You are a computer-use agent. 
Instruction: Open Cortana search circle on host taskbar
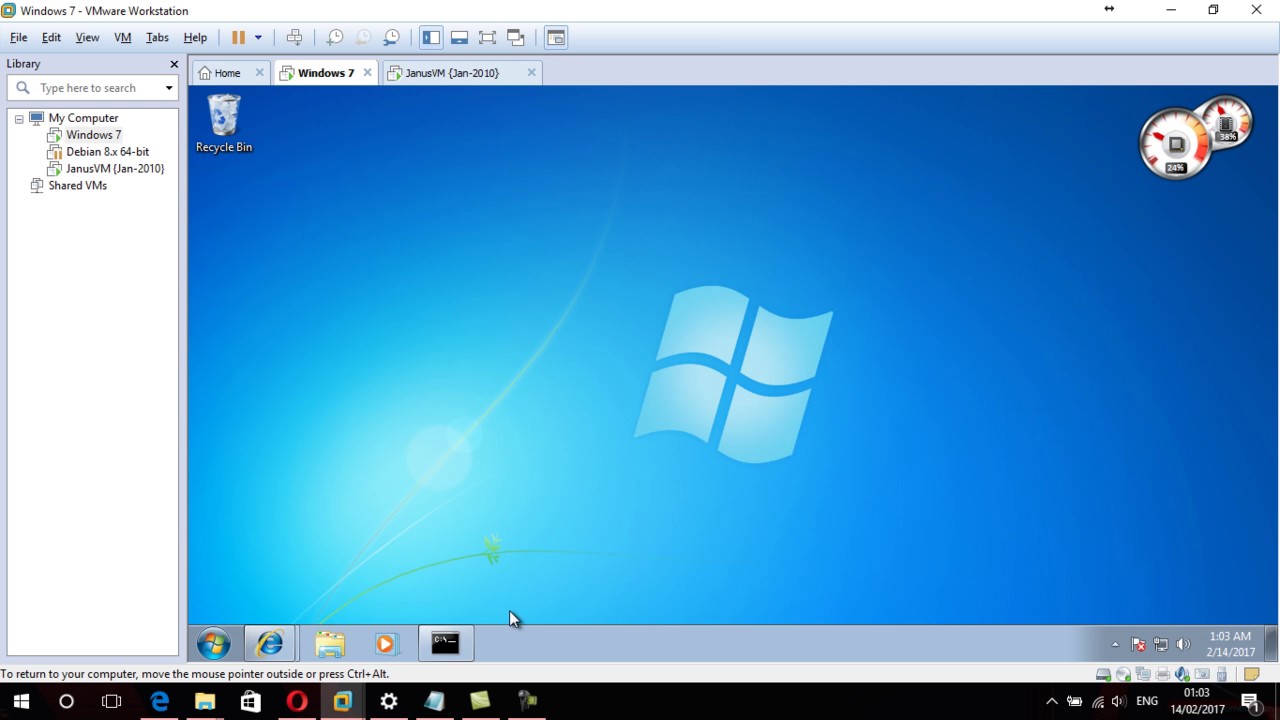tap(66, 702)
